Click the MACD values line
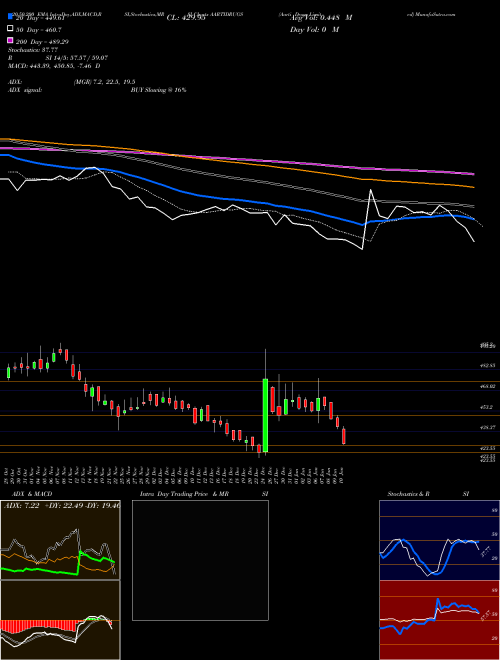This screenshot has width=500, height=660. click(x=54, y=66)
